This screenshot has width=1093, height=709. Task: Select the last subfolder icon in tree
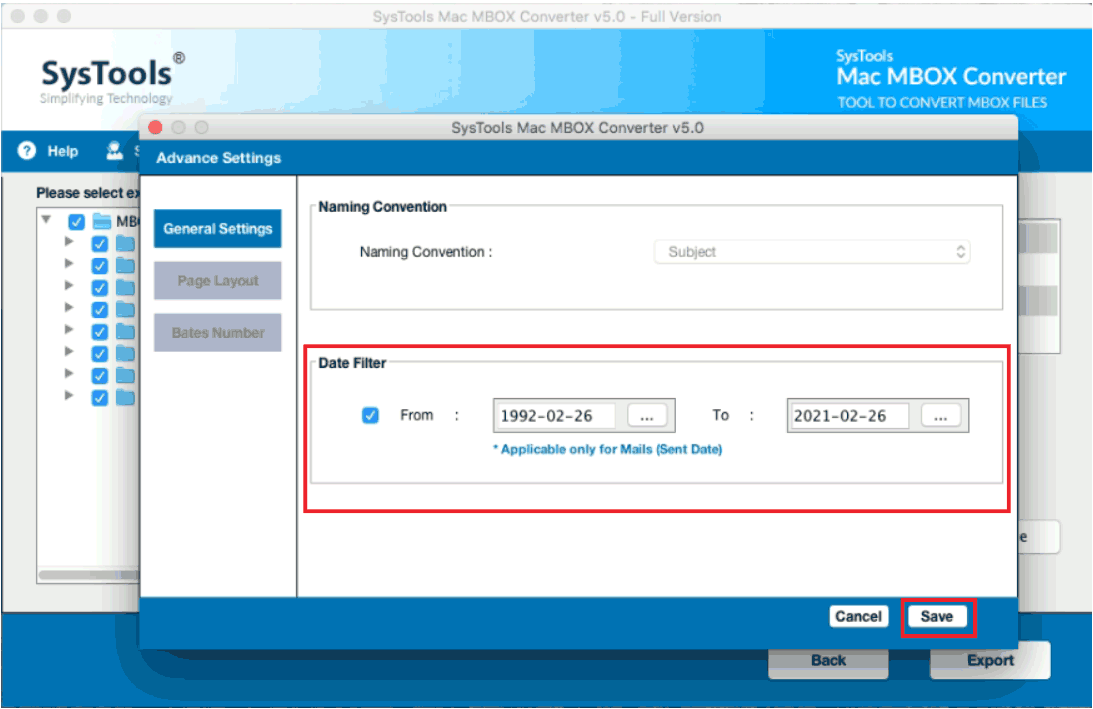coord(125,397)
